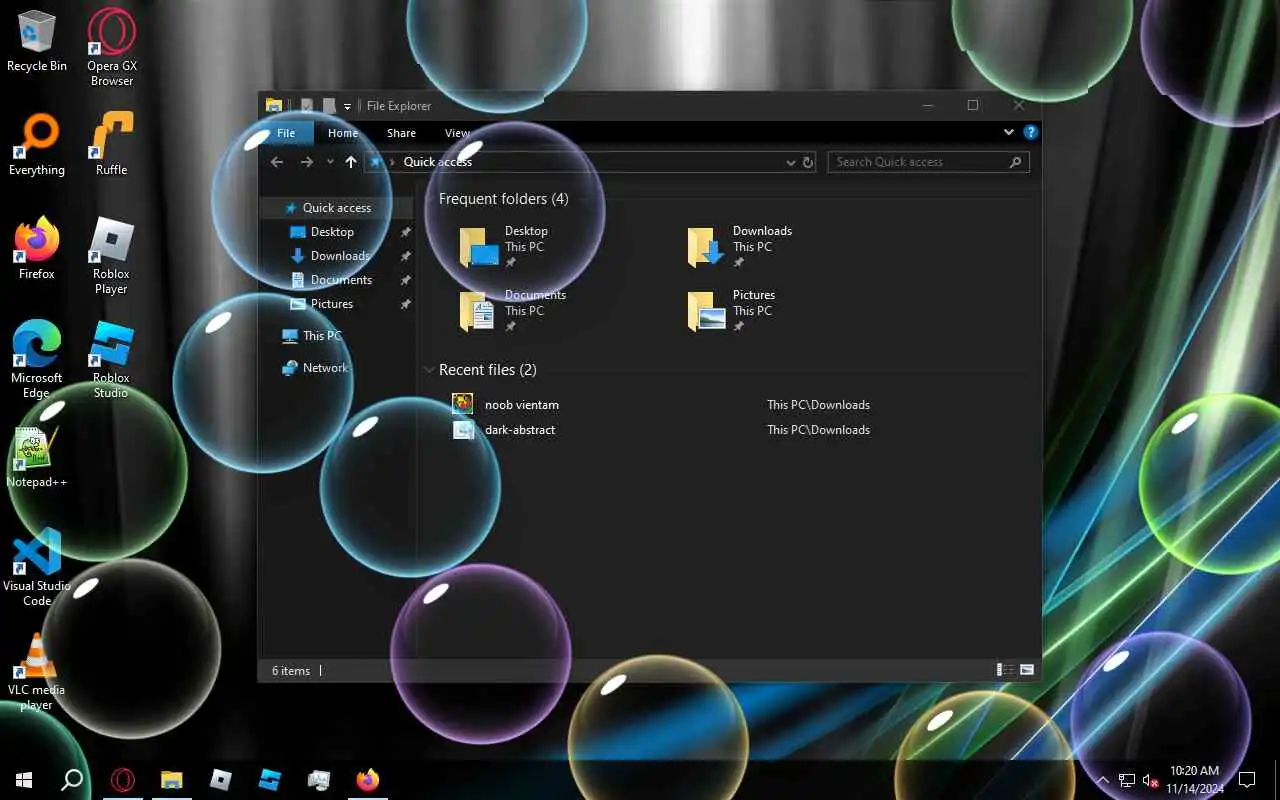The height and width of the screenshot is (800, 1280).
Task: Click the white app taskbar icon beside Roblox Studio
Action: point(319,780)
